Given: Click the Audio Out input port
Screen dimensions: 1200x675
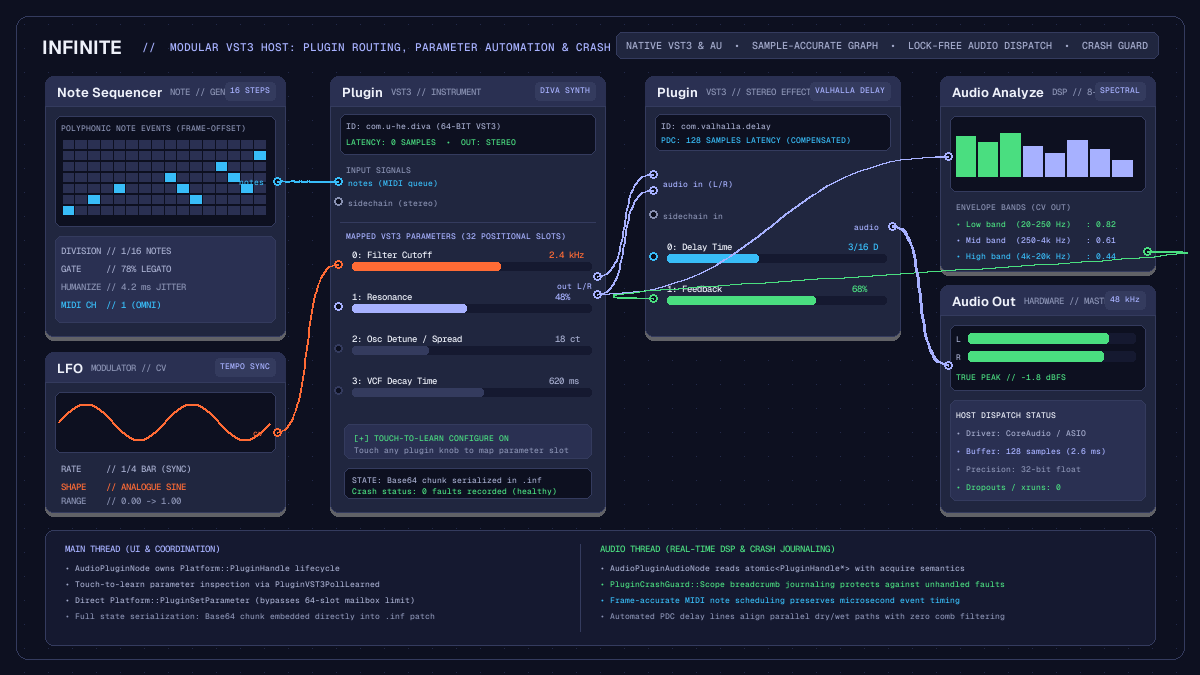Looking at the screenshot, I should (948, 365).
